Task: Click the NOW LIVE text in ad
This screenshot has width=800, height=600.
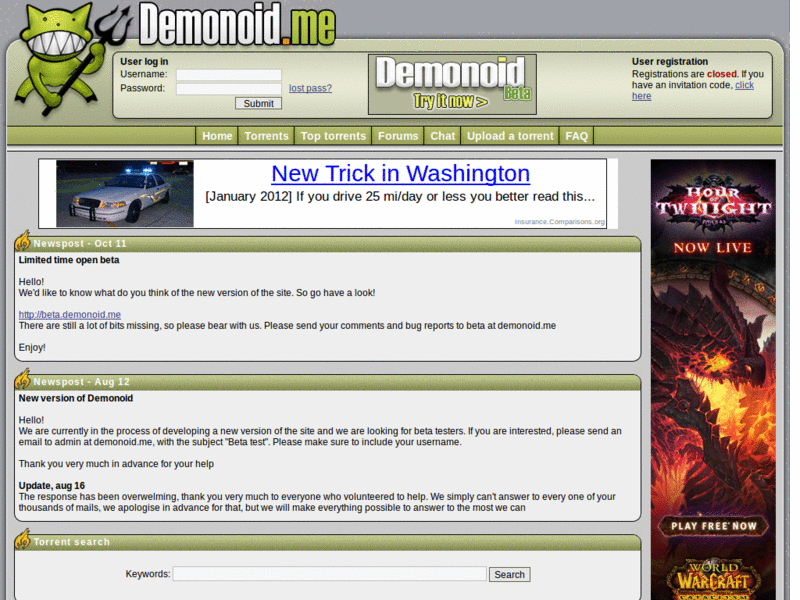Action: point(713,248)
